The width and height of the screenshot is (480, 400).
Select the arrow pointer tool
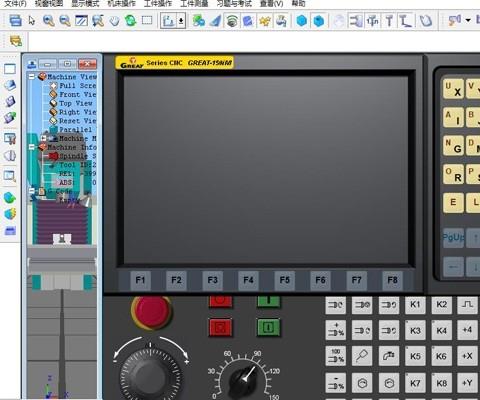[32, 21]
